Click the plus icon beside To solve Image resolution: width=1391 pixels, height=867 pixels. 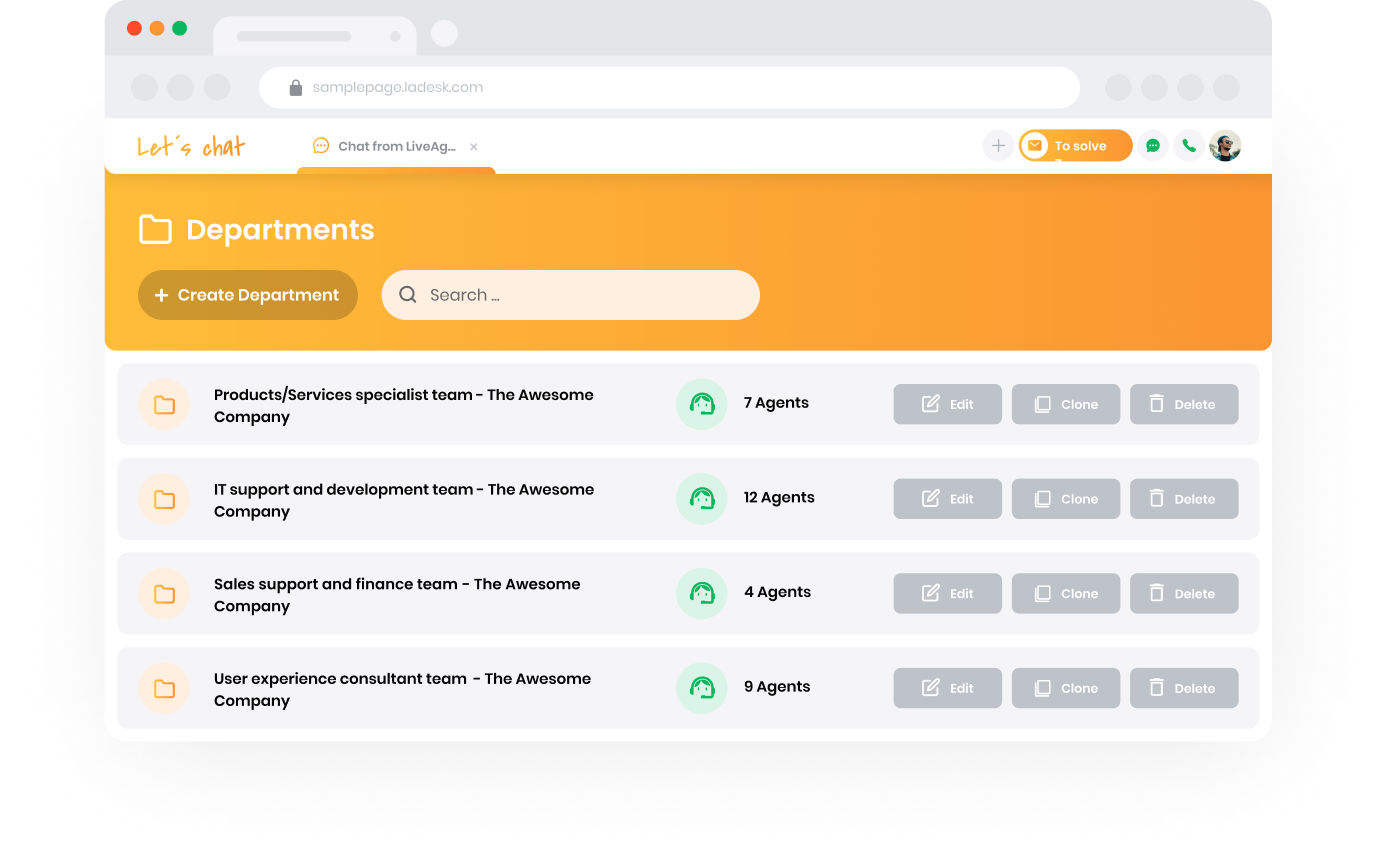pos(998,146)
